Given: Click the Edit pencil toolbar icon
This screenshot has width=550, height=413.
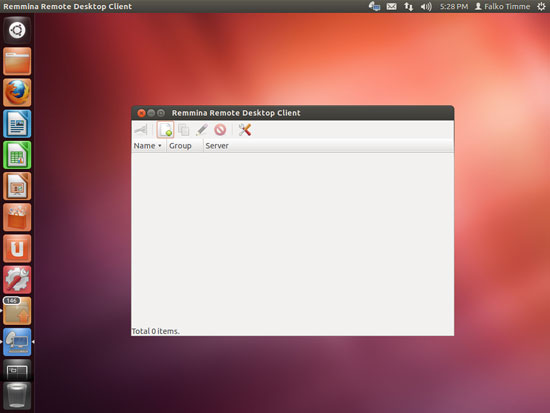Looking at the screenshot, I should (202, 130).
